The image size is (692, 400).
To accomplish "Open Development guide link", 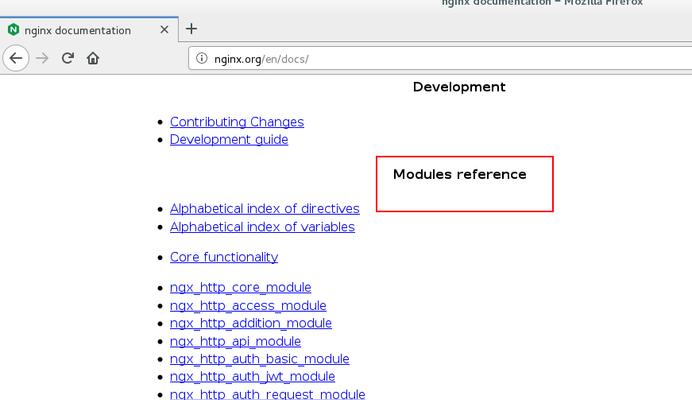I will [x=229, y=140].
